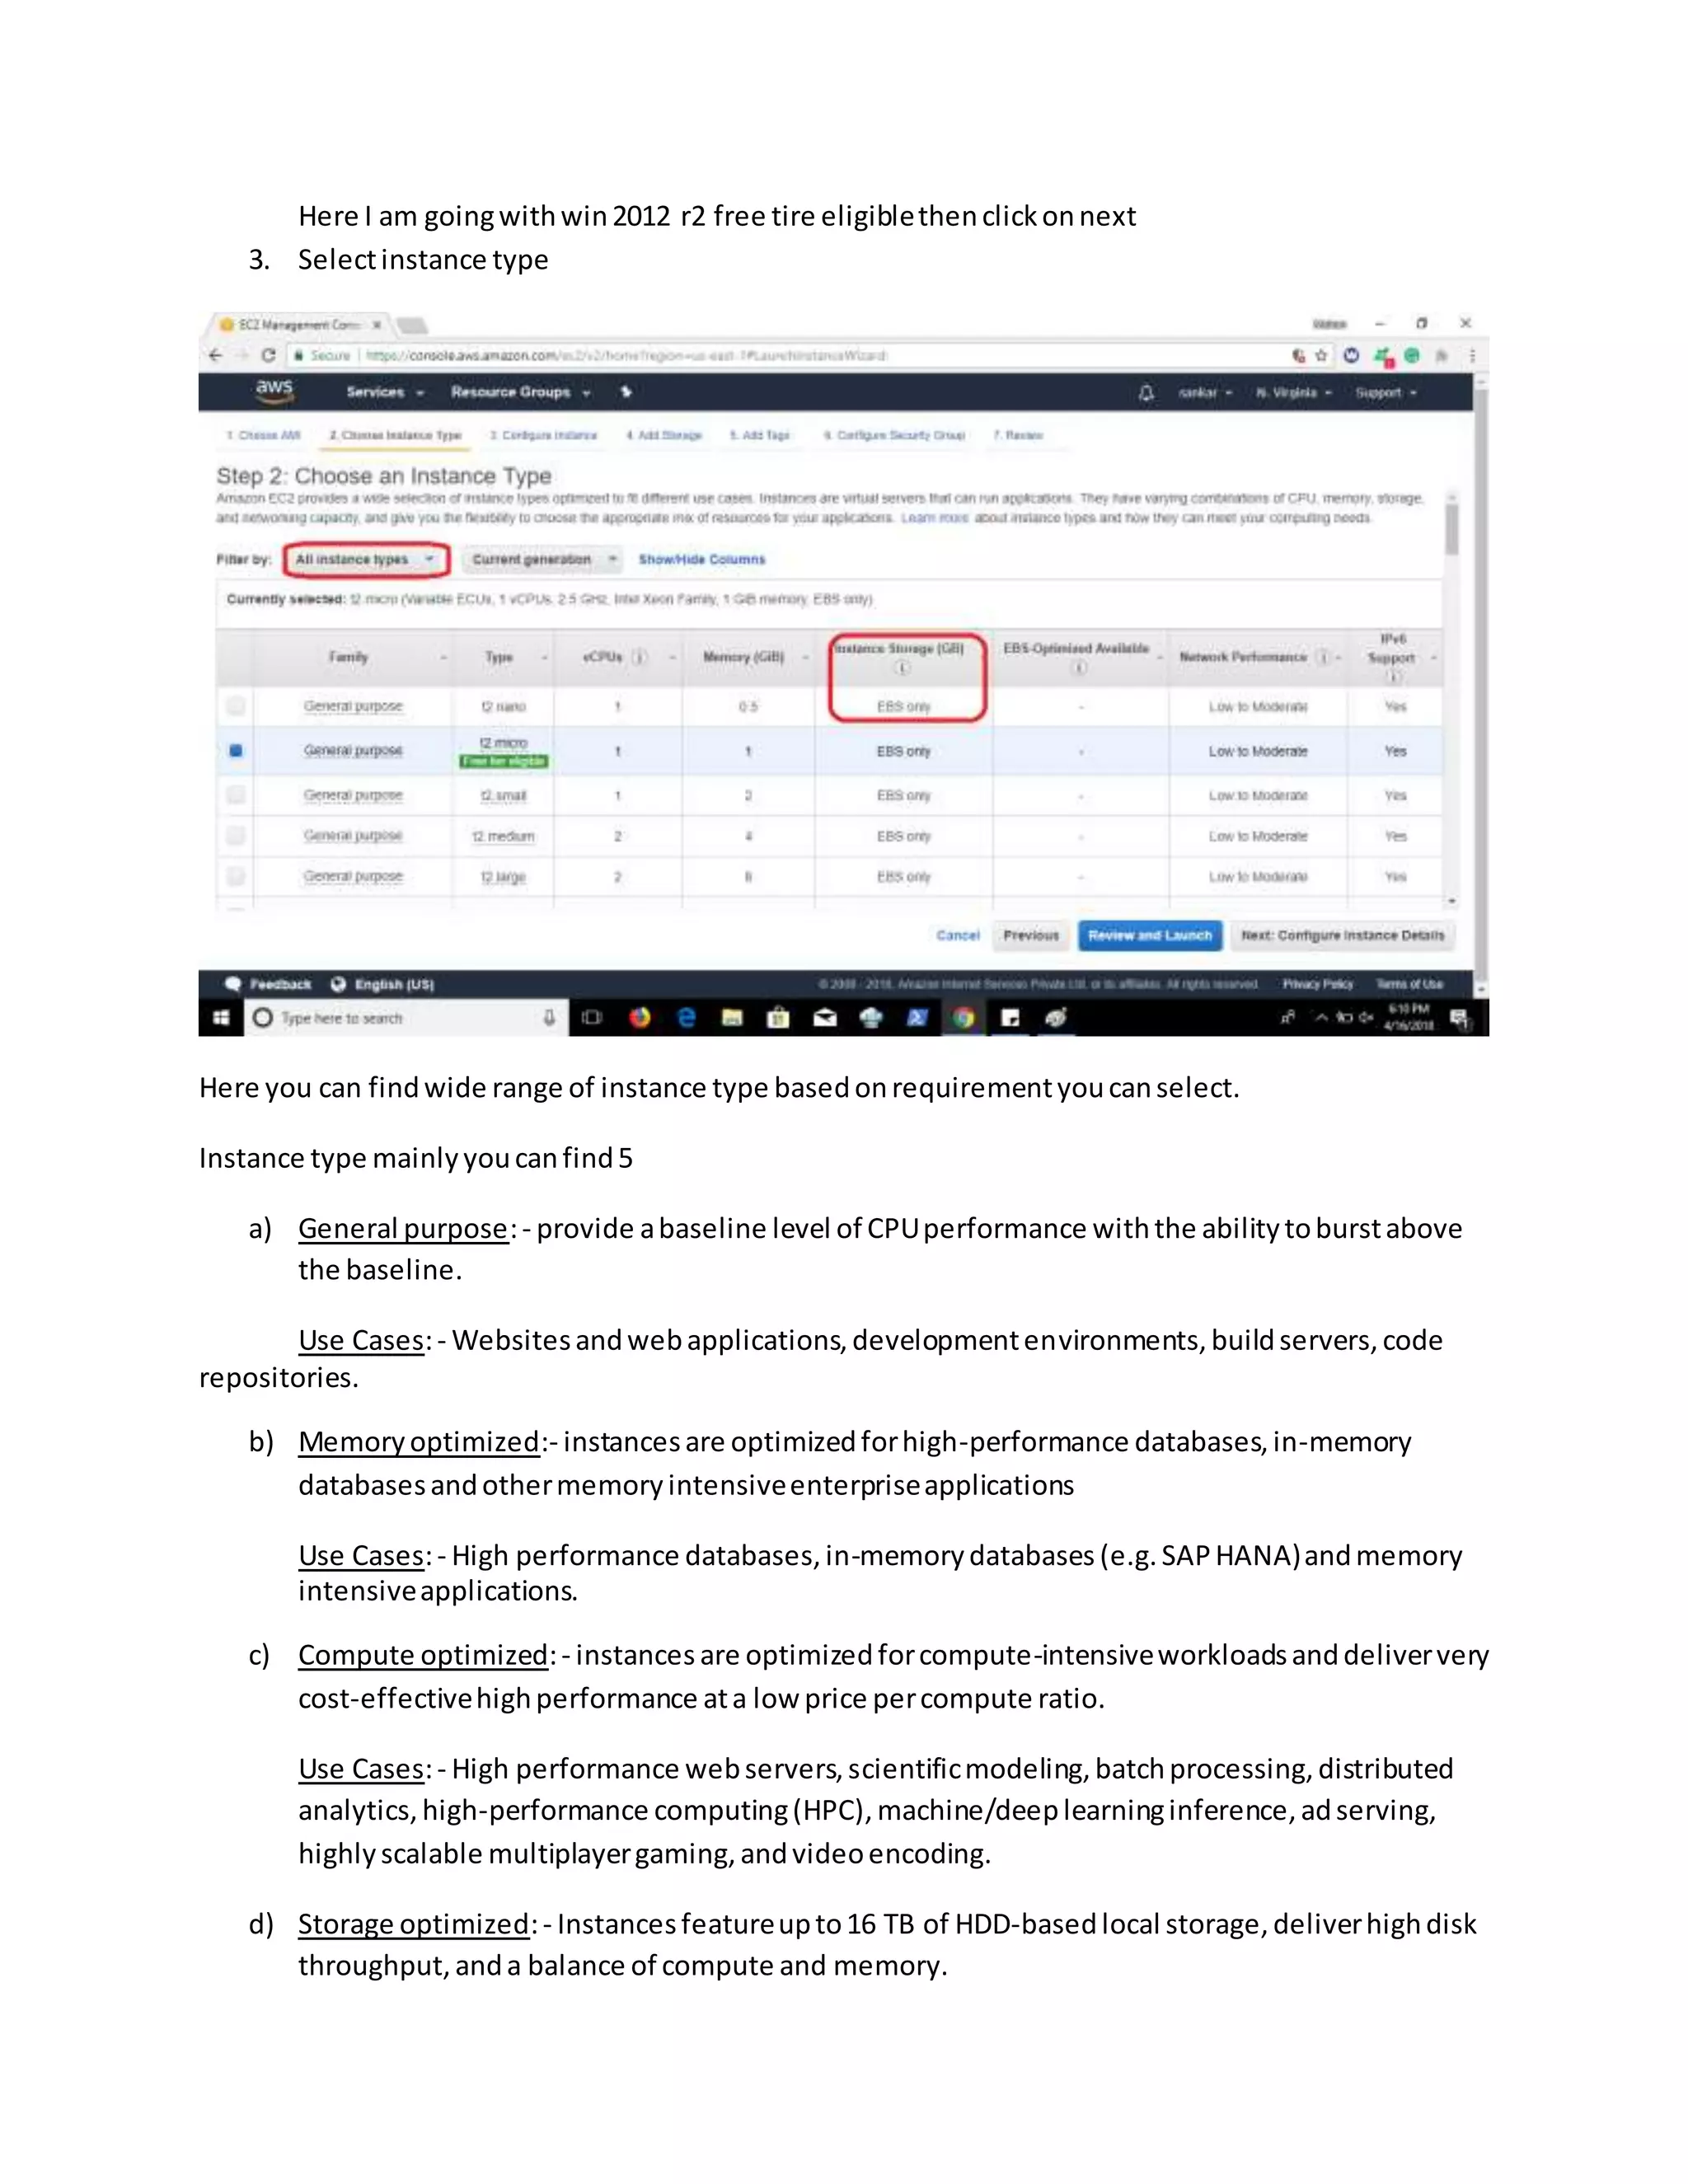Go to step 3 Configure Instance tab
Screen dimensions: 1688x2184
point(543,435)
